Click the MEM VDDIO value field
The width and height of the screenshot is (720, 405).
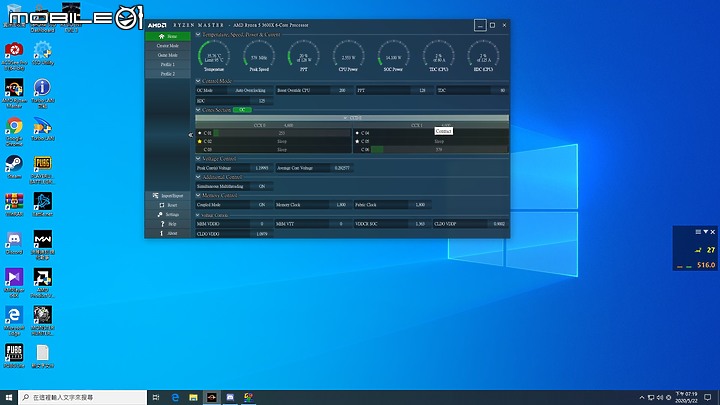[x=262, y=224]
